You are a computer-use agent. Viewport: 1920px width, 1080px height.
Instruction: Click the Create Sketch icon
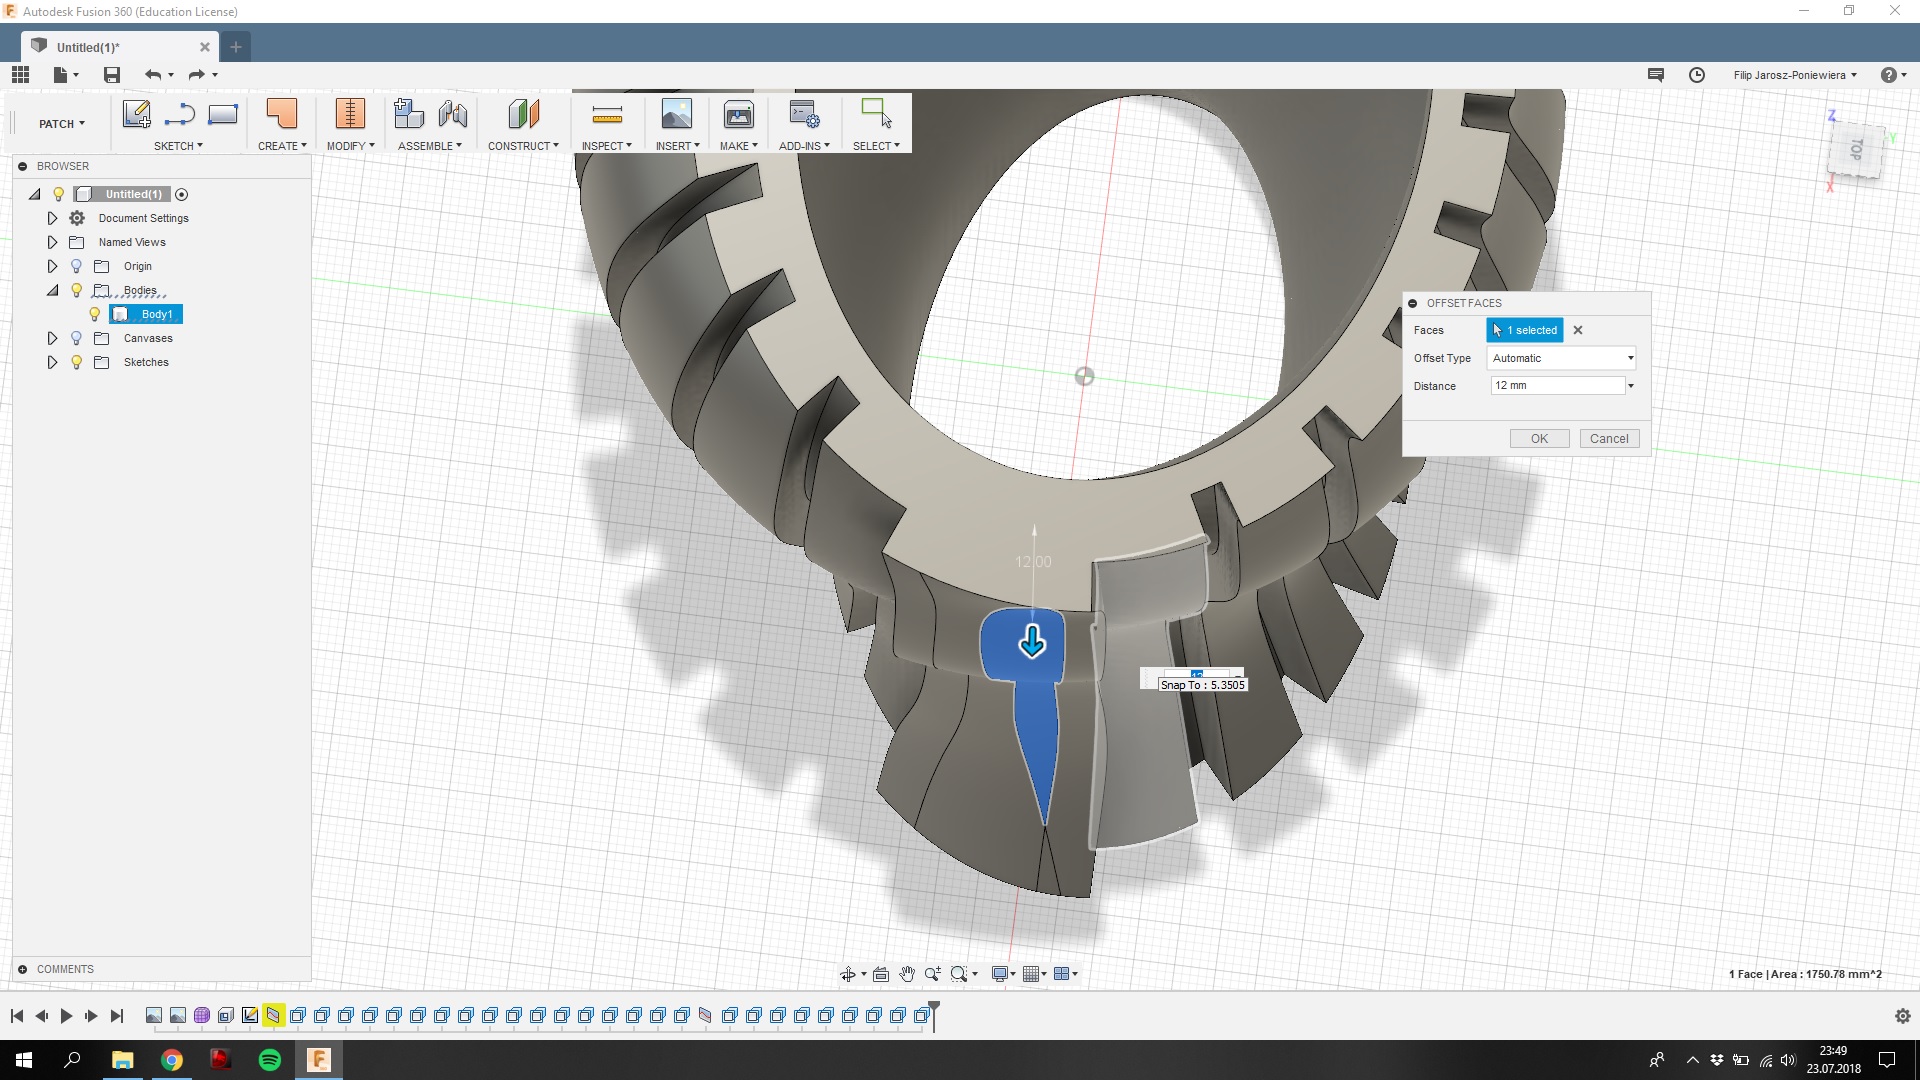coord(136,114)
